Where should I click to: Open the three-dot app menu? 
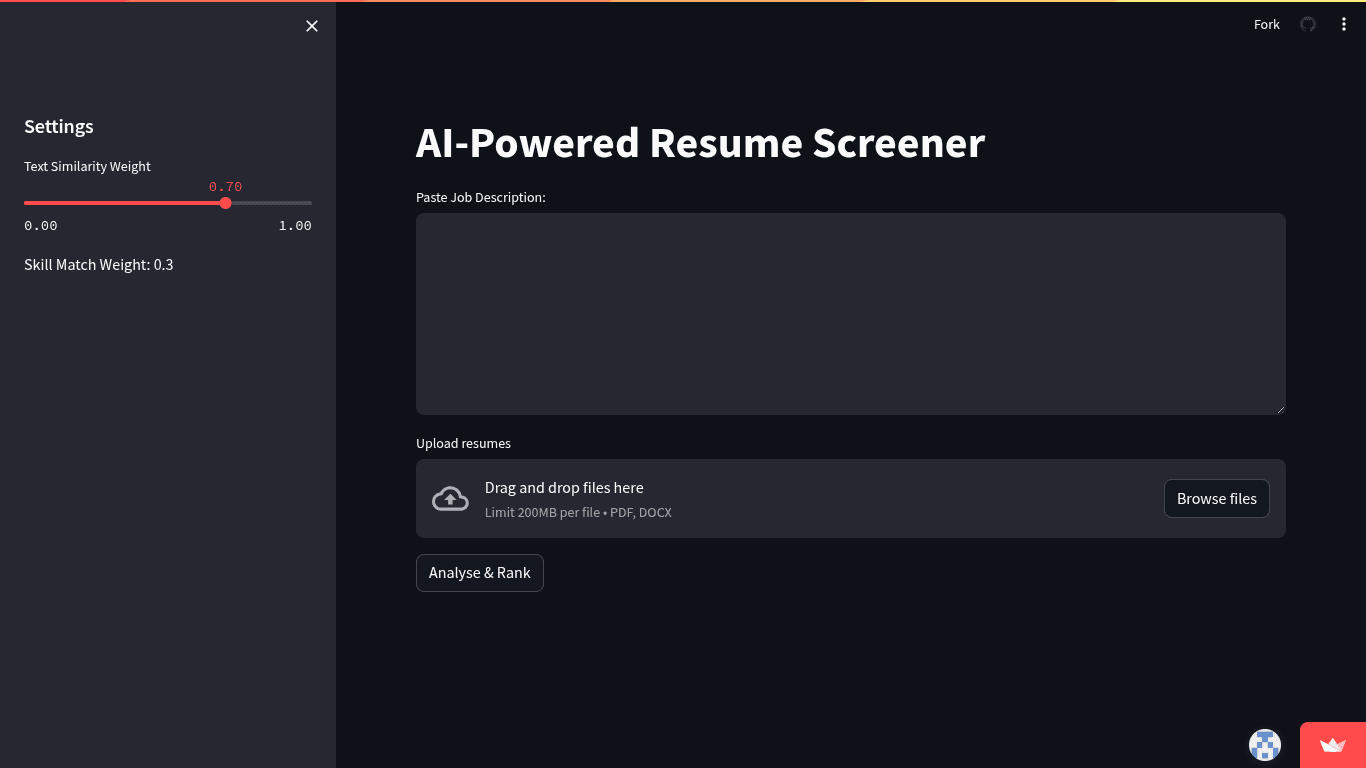[x=1344, y=24]
